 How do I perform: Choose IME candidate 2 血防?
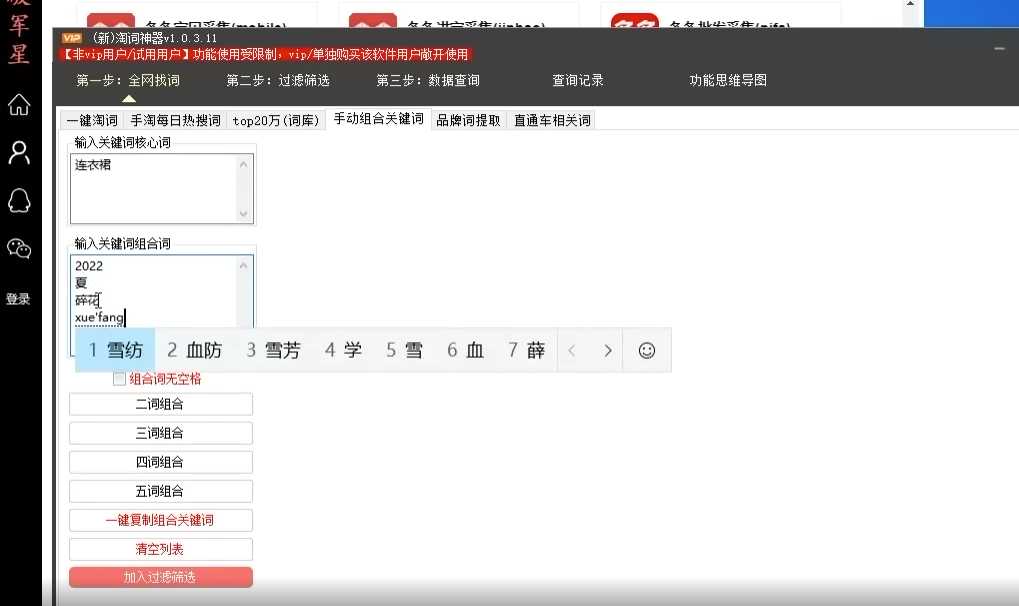tap(194, 350)
